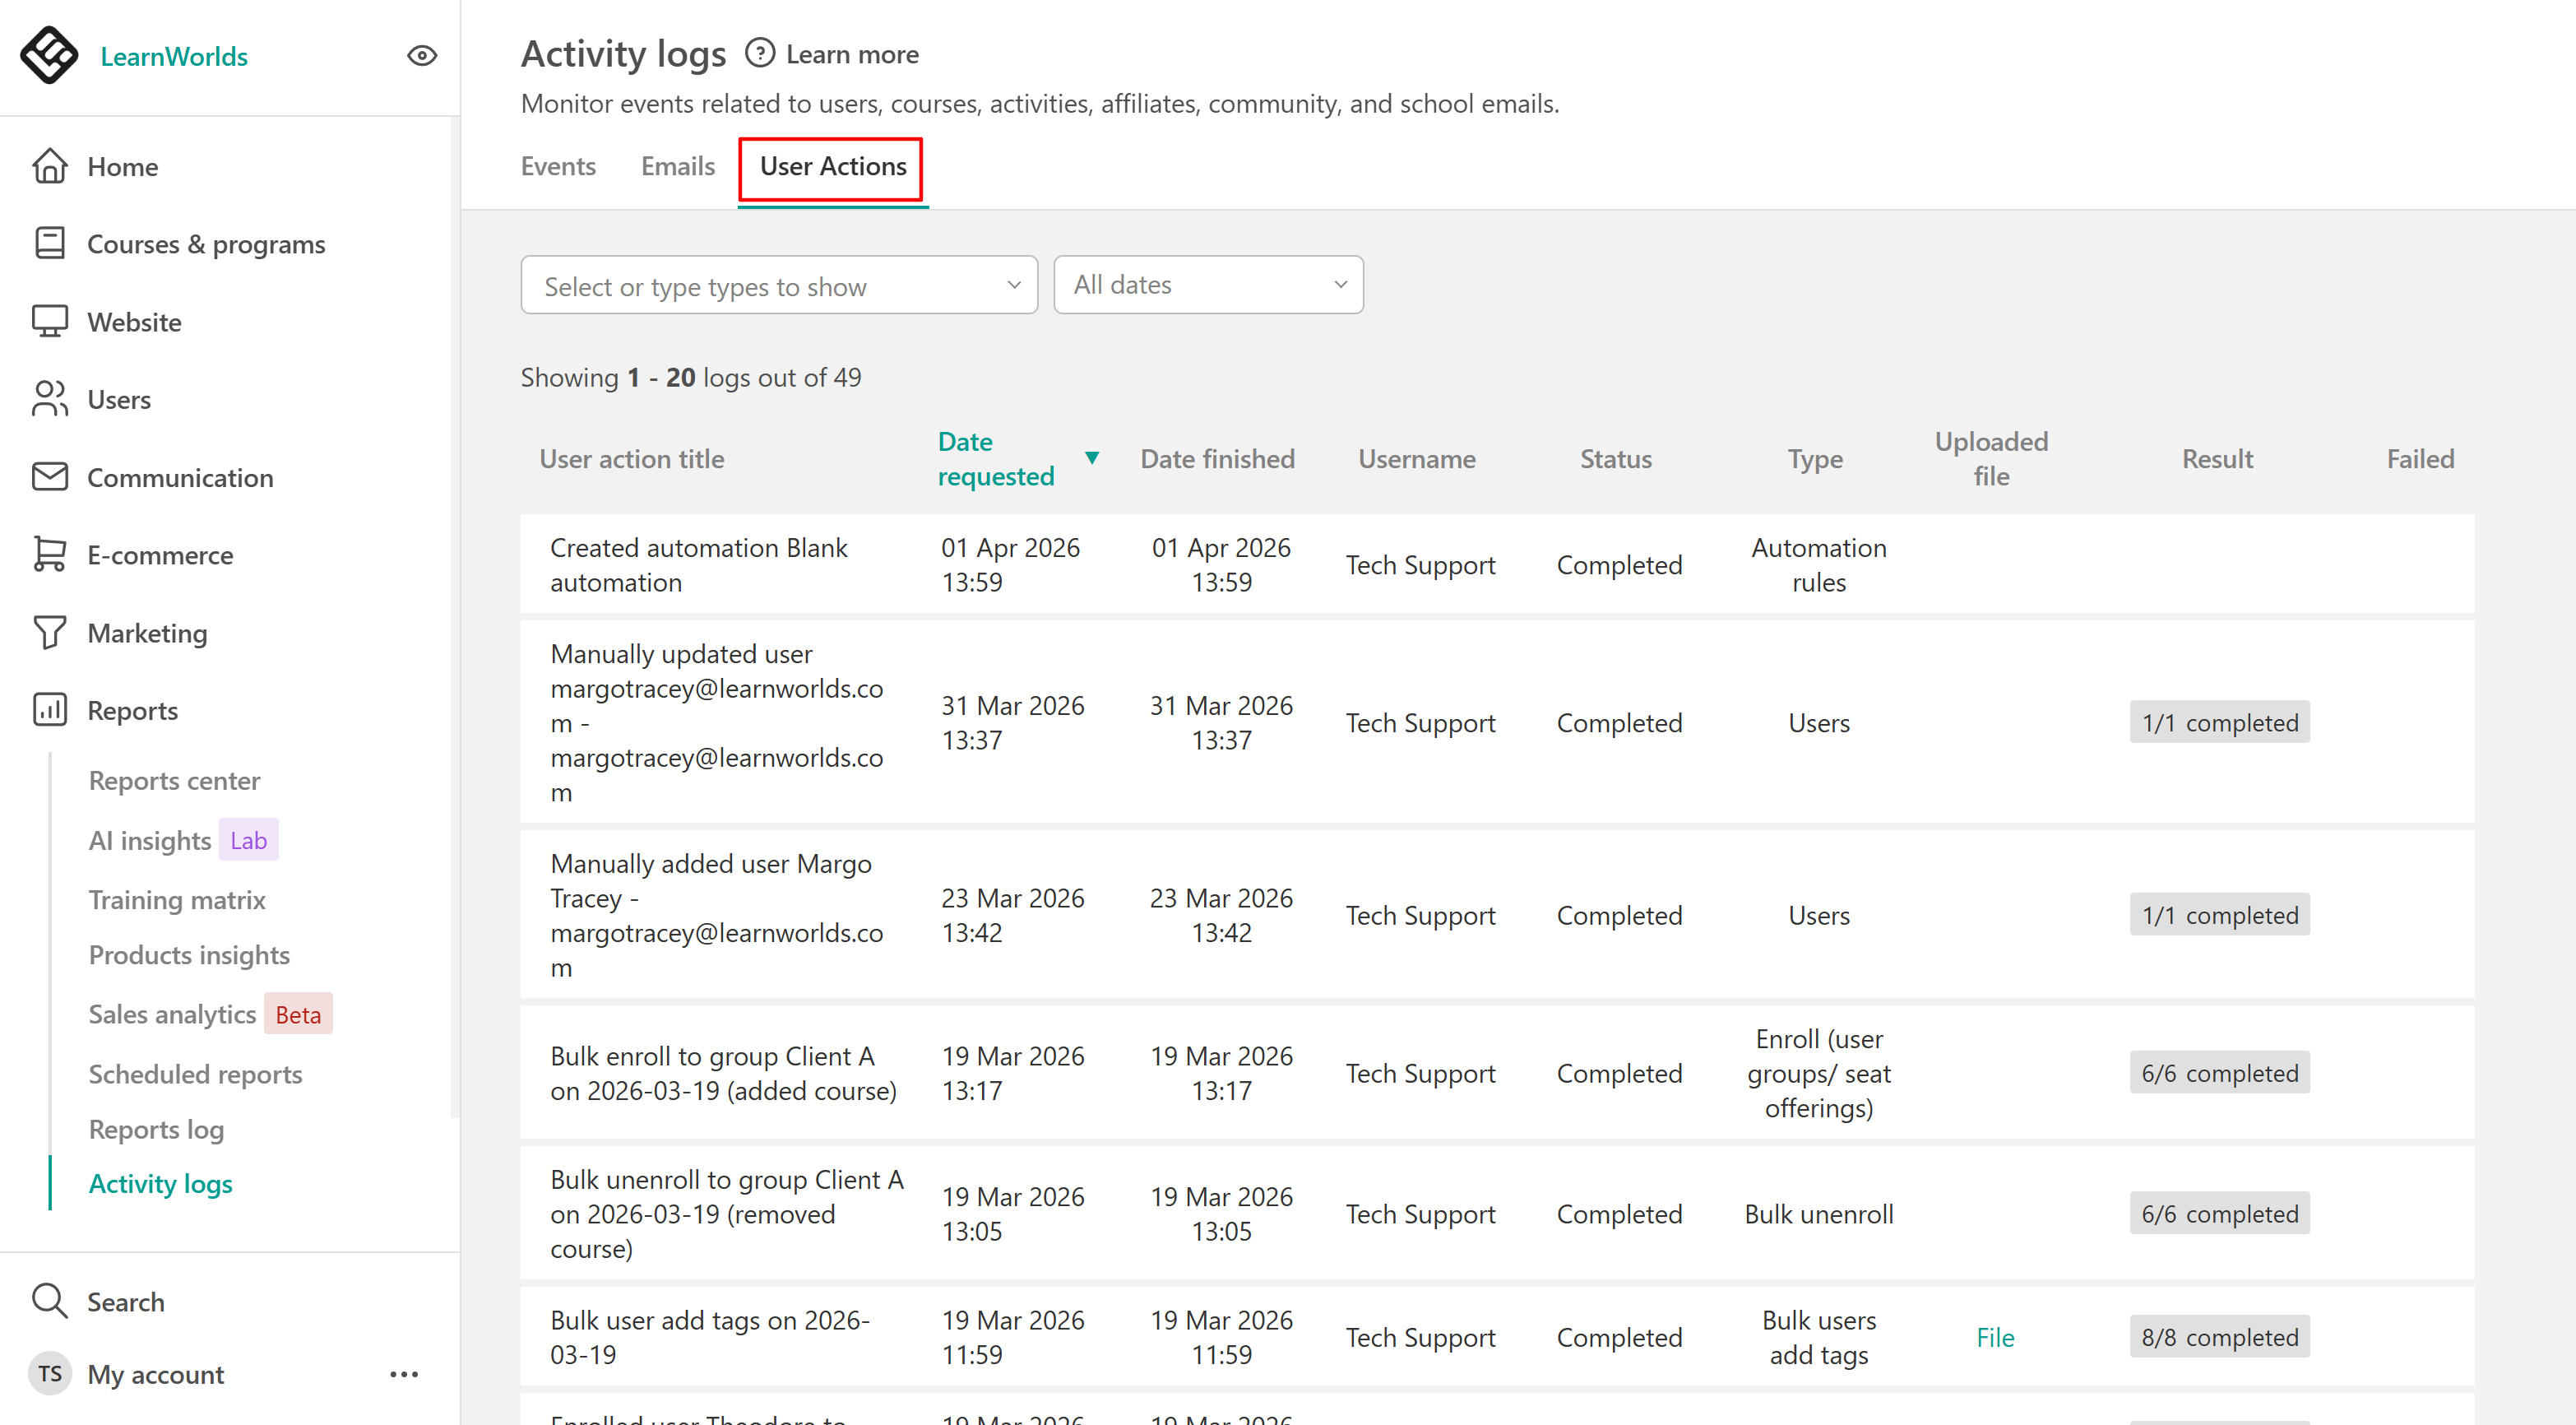Click the Learn more help link

(851, 54)
